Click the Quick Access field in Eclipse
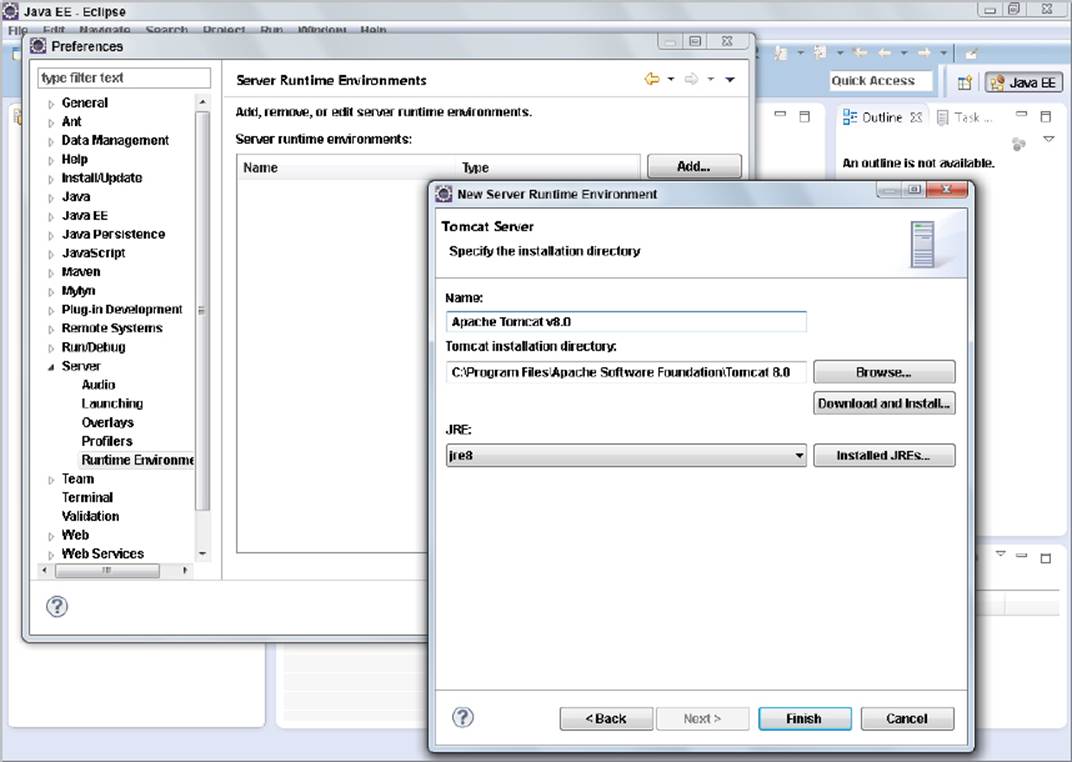Screen dimensions: 1072x762 click(881, 81)
